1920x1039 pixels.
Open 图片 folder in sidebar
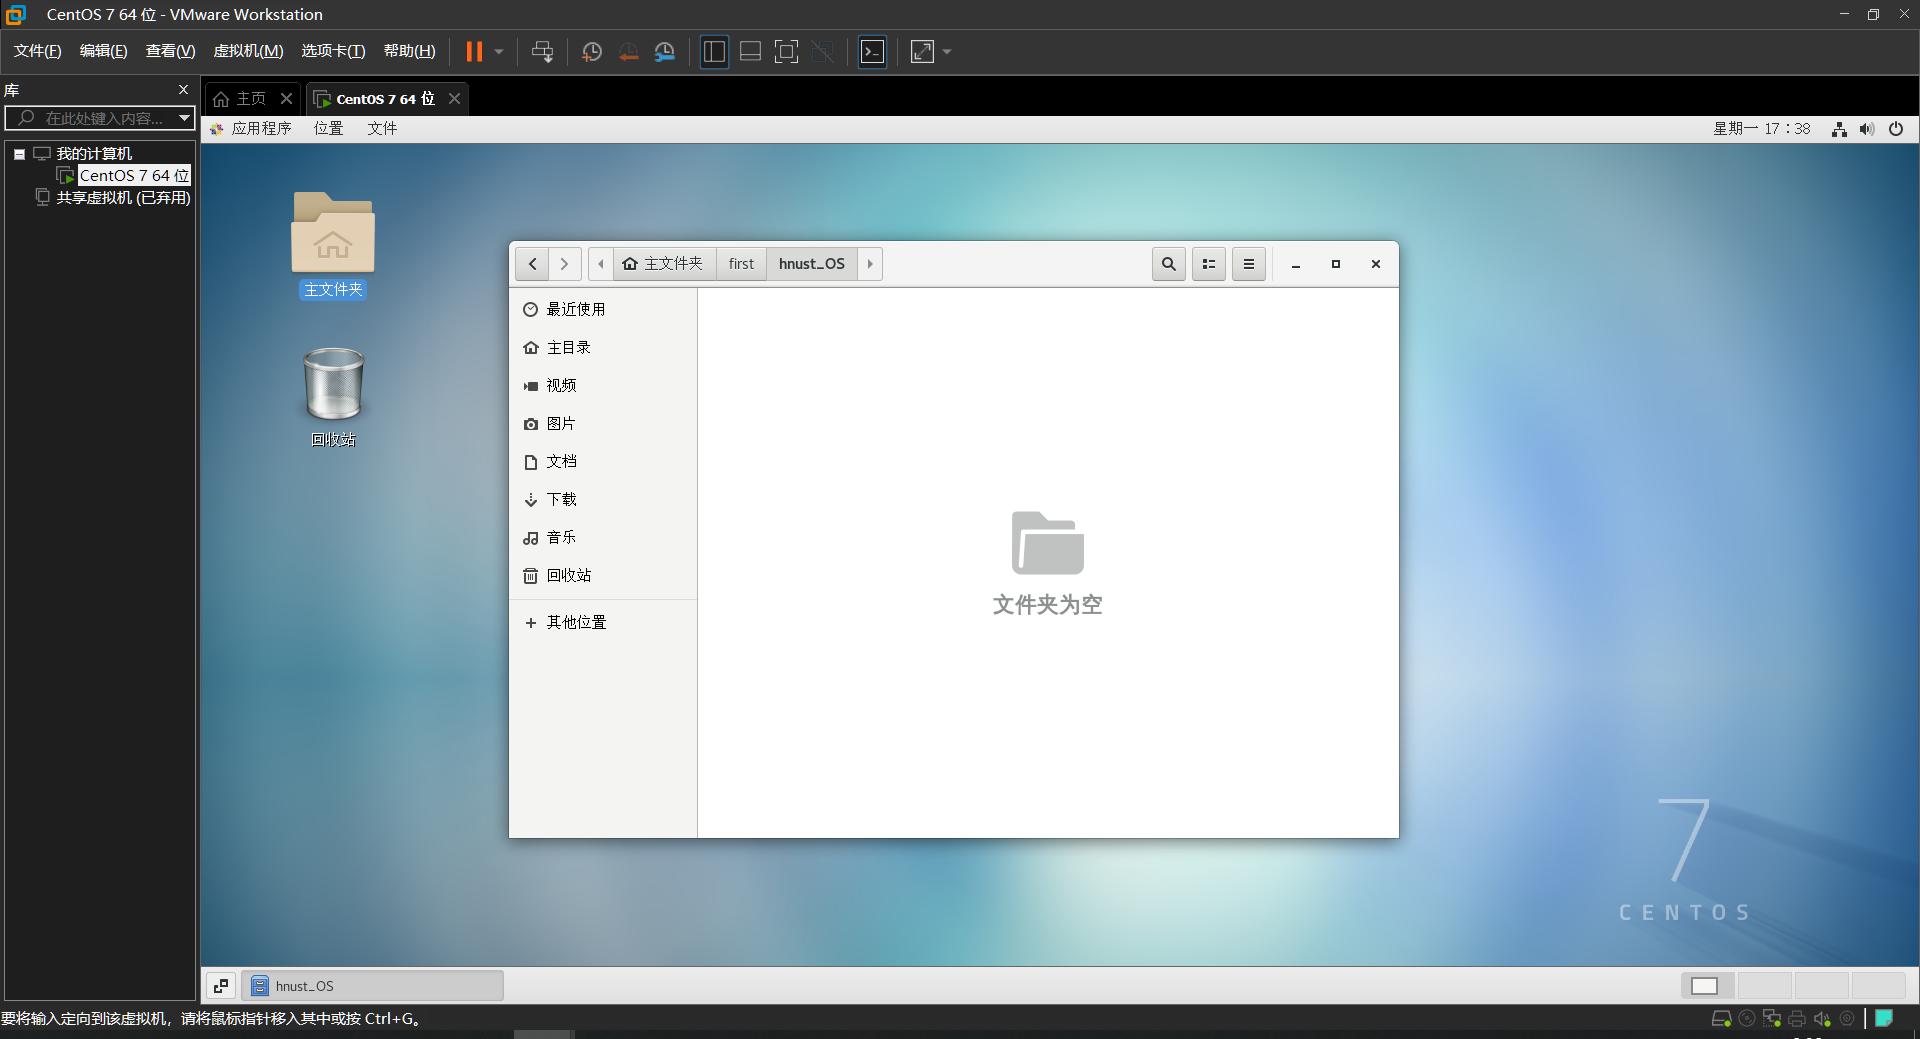coord(603,424)
